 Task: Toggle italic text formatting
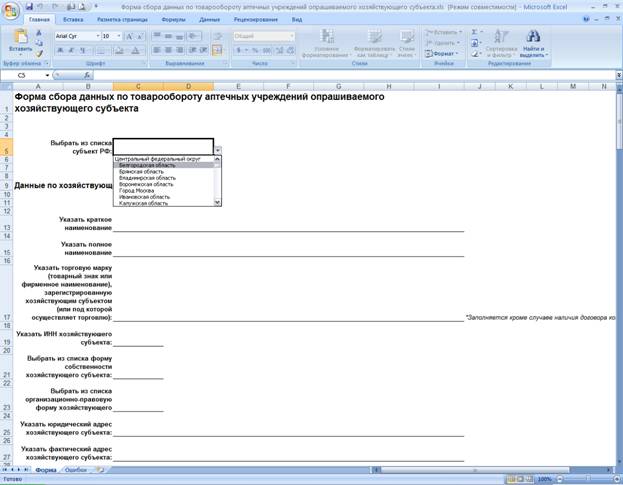coord(72,50)
